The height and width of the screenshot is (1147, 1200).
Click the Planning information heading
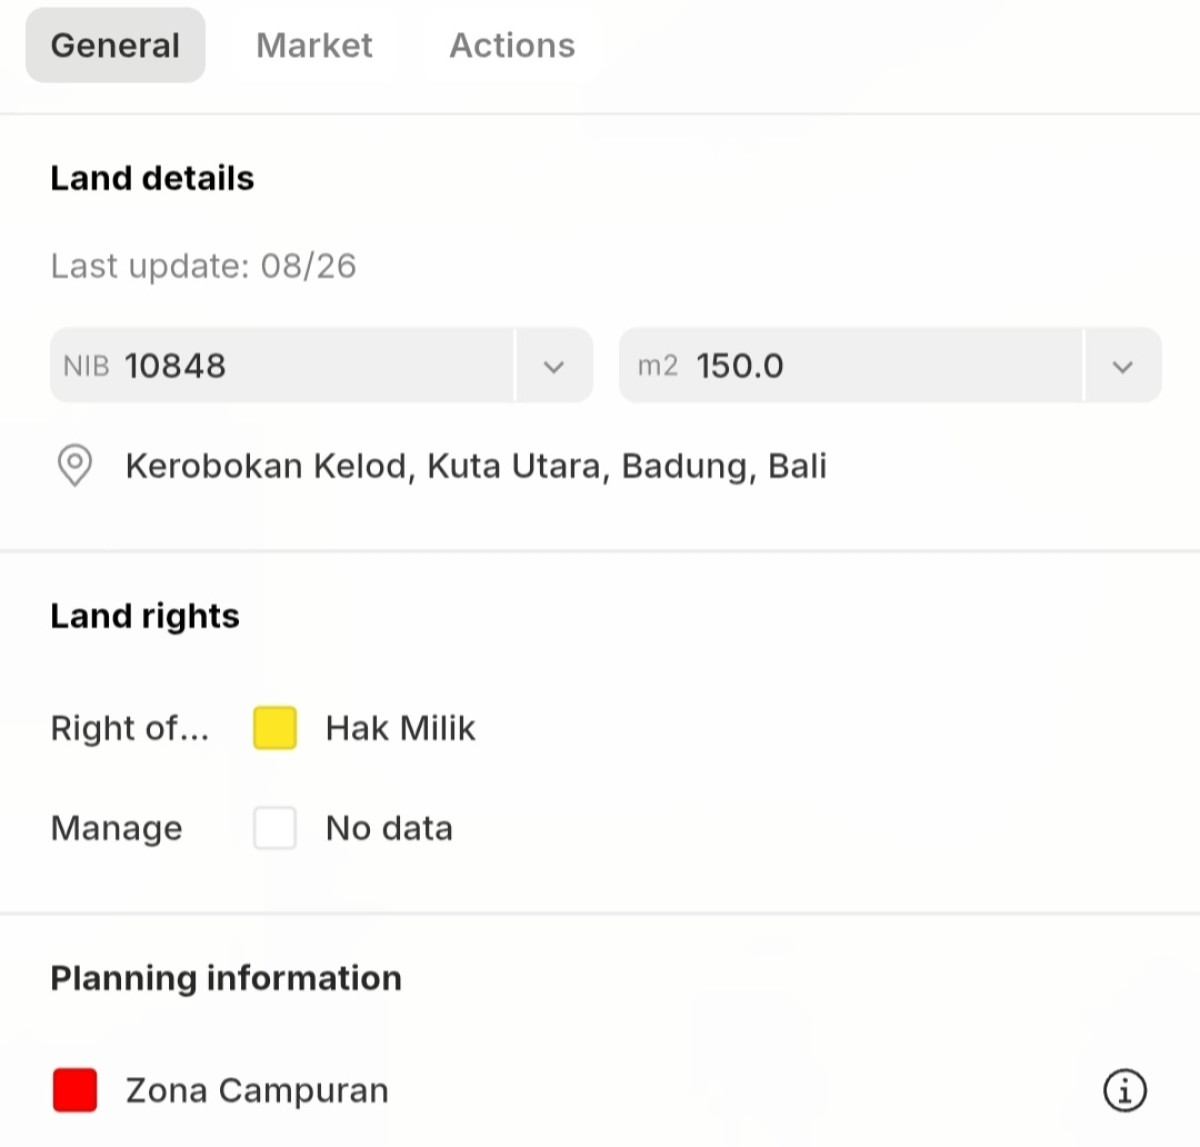click(226, 978)
